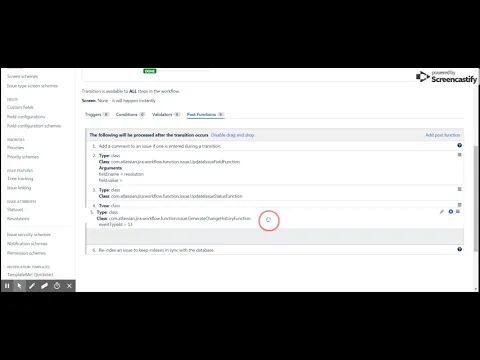Select the Screencastify pen drawing tool

pyautogui.click(x=32, y=286)
